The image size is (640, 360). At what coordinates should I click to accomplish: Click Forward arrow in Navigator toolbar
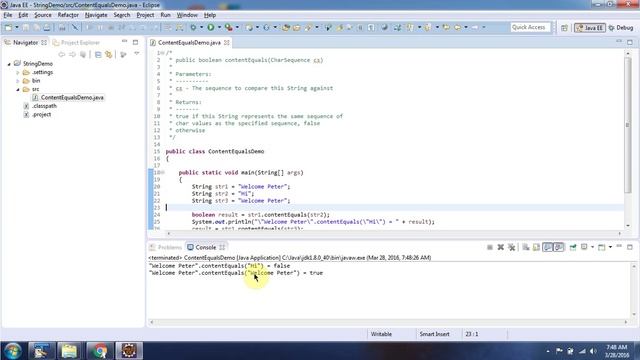[72, 54]
